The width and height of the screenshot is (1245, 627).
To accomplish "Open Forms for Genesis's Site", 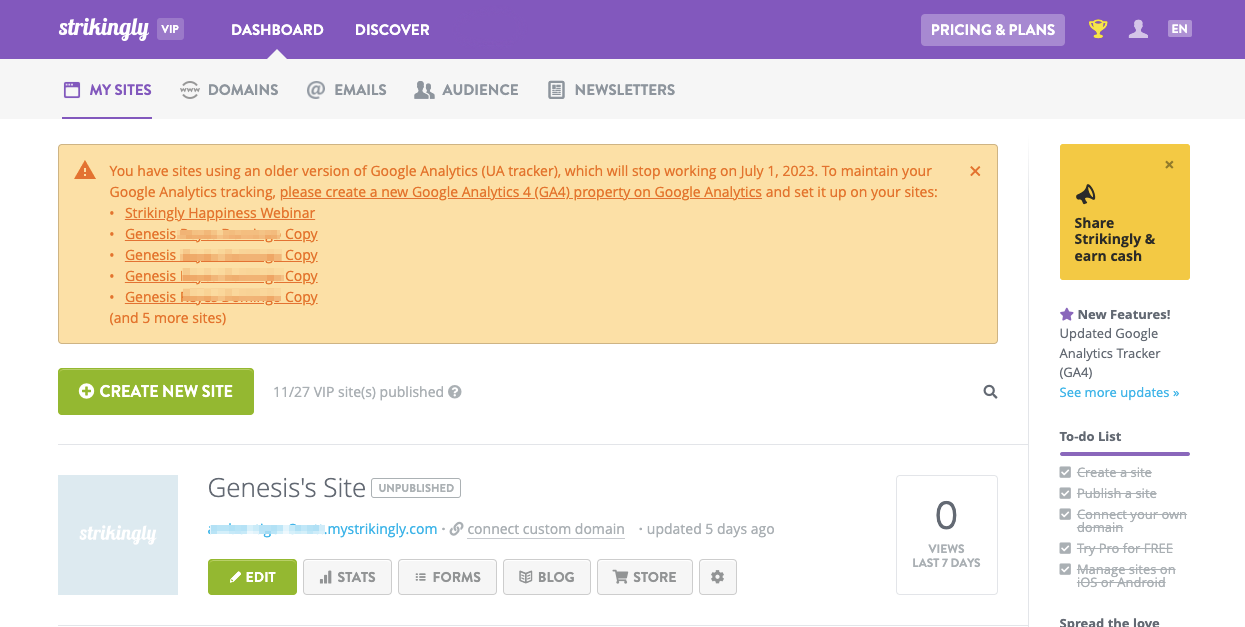I will click(x=447, y=577).
